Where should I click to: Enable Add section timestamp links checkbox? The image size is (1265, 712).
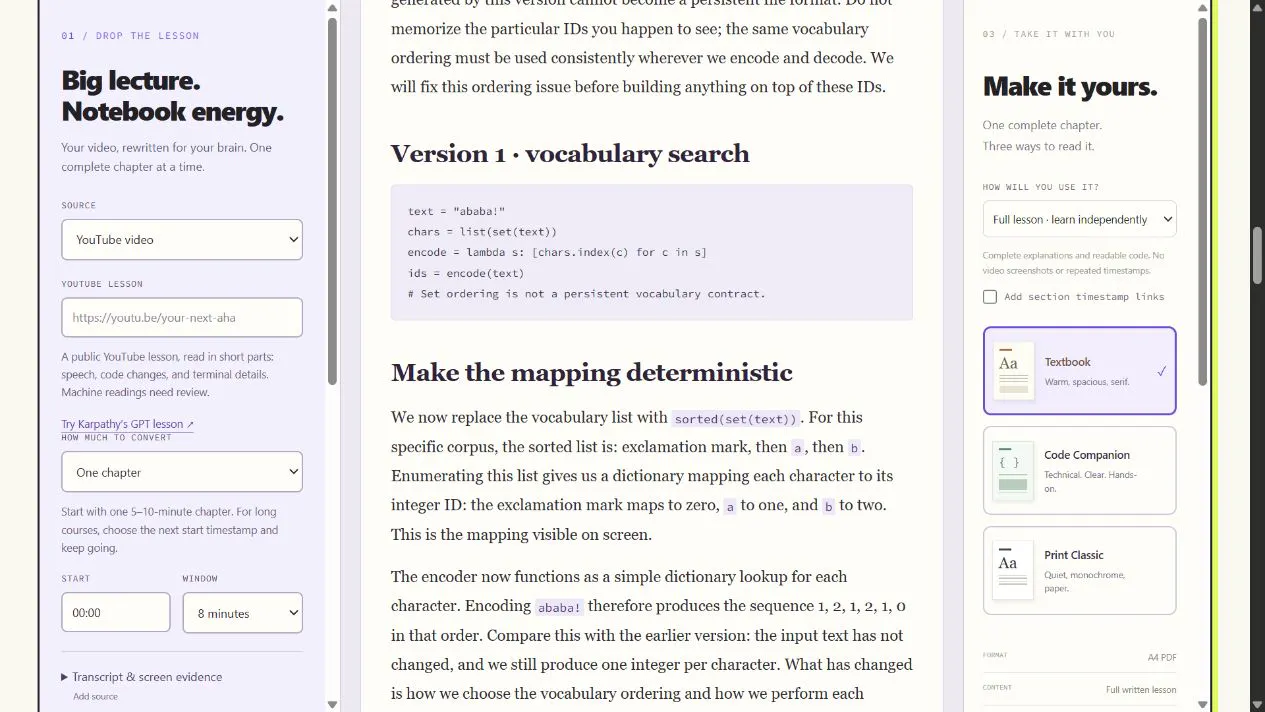pyautogui.click(x=990, y=297)
